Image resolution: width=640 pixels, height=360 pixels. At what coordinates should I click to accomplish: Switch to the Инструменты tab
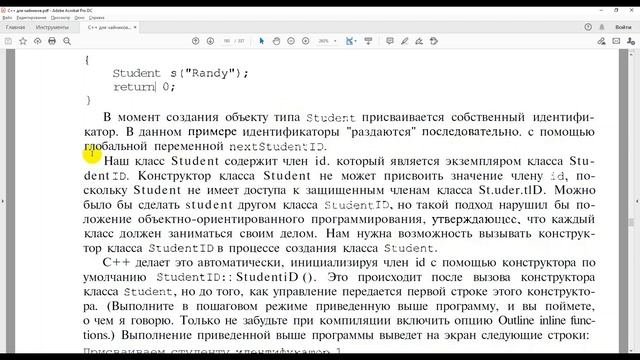(52, 27)
